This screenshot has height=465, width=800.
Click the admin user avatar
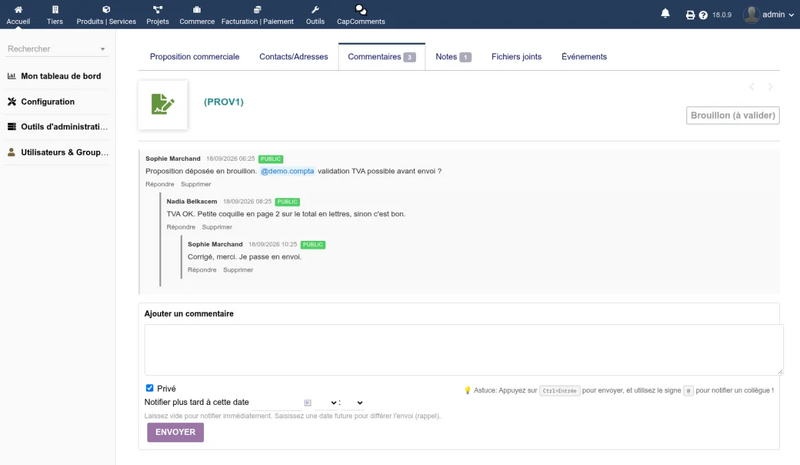click(x=751, y=15)
